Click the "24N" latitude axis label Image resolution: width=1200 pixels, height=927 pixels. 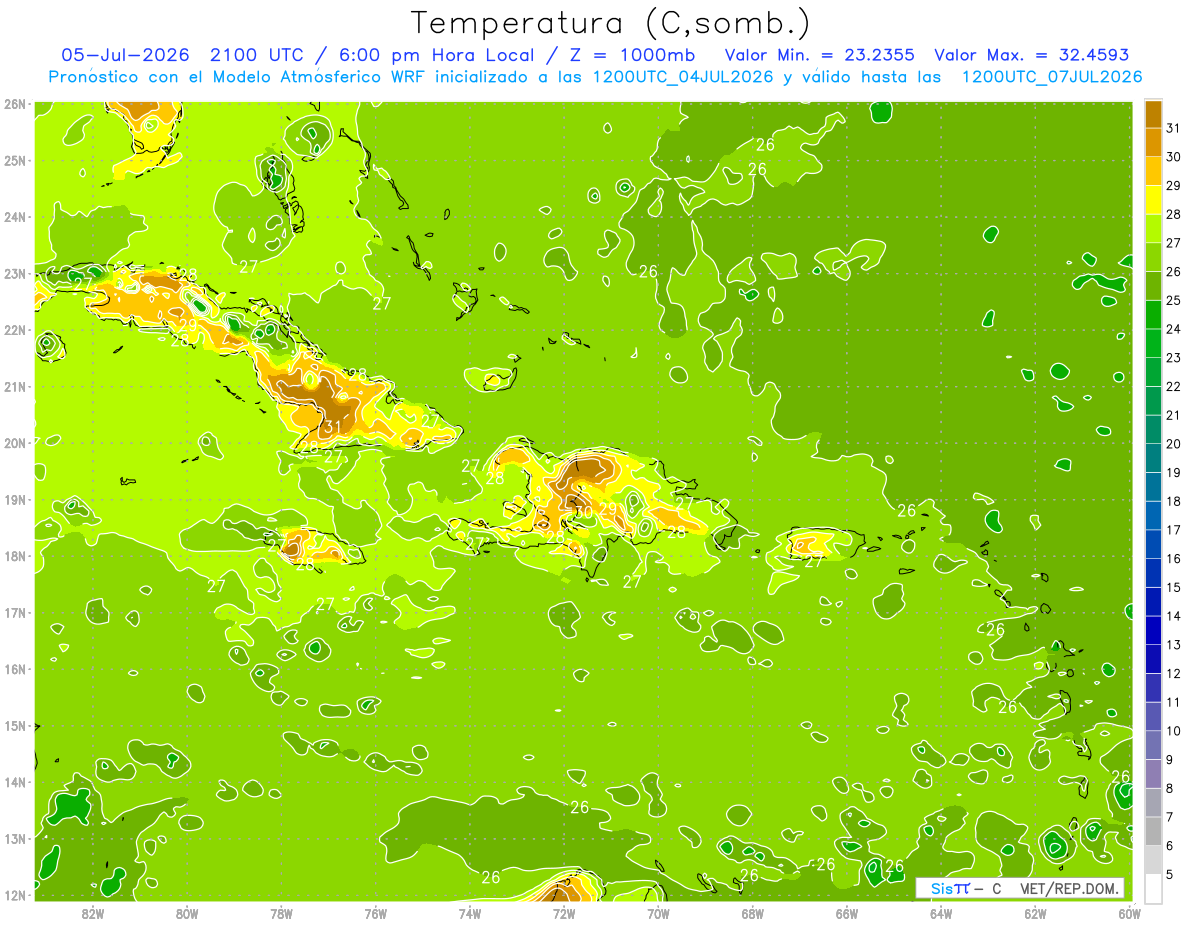14,217
